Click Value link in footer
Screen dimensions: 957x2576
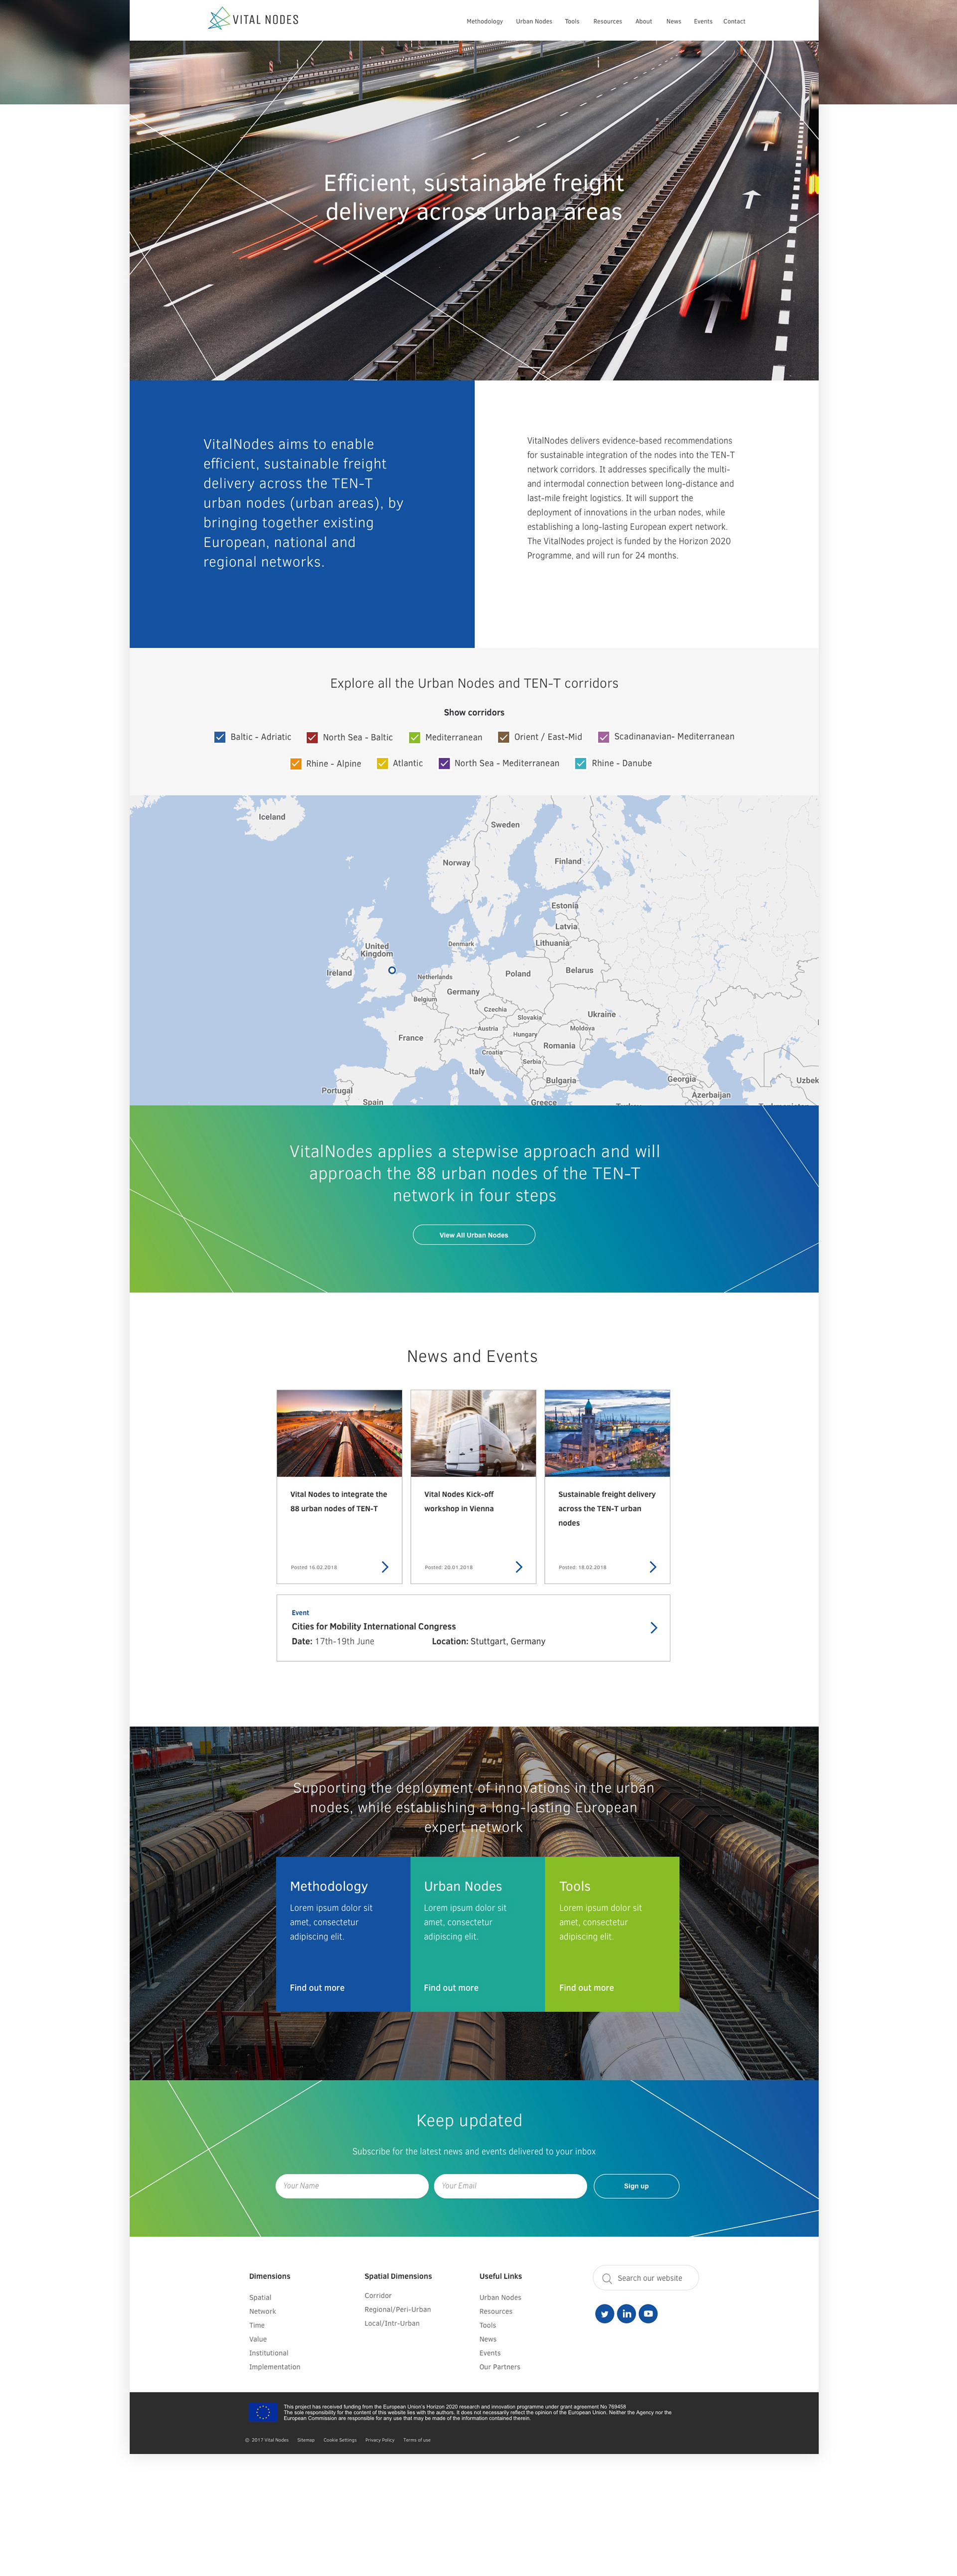[x=258, y=2339]
